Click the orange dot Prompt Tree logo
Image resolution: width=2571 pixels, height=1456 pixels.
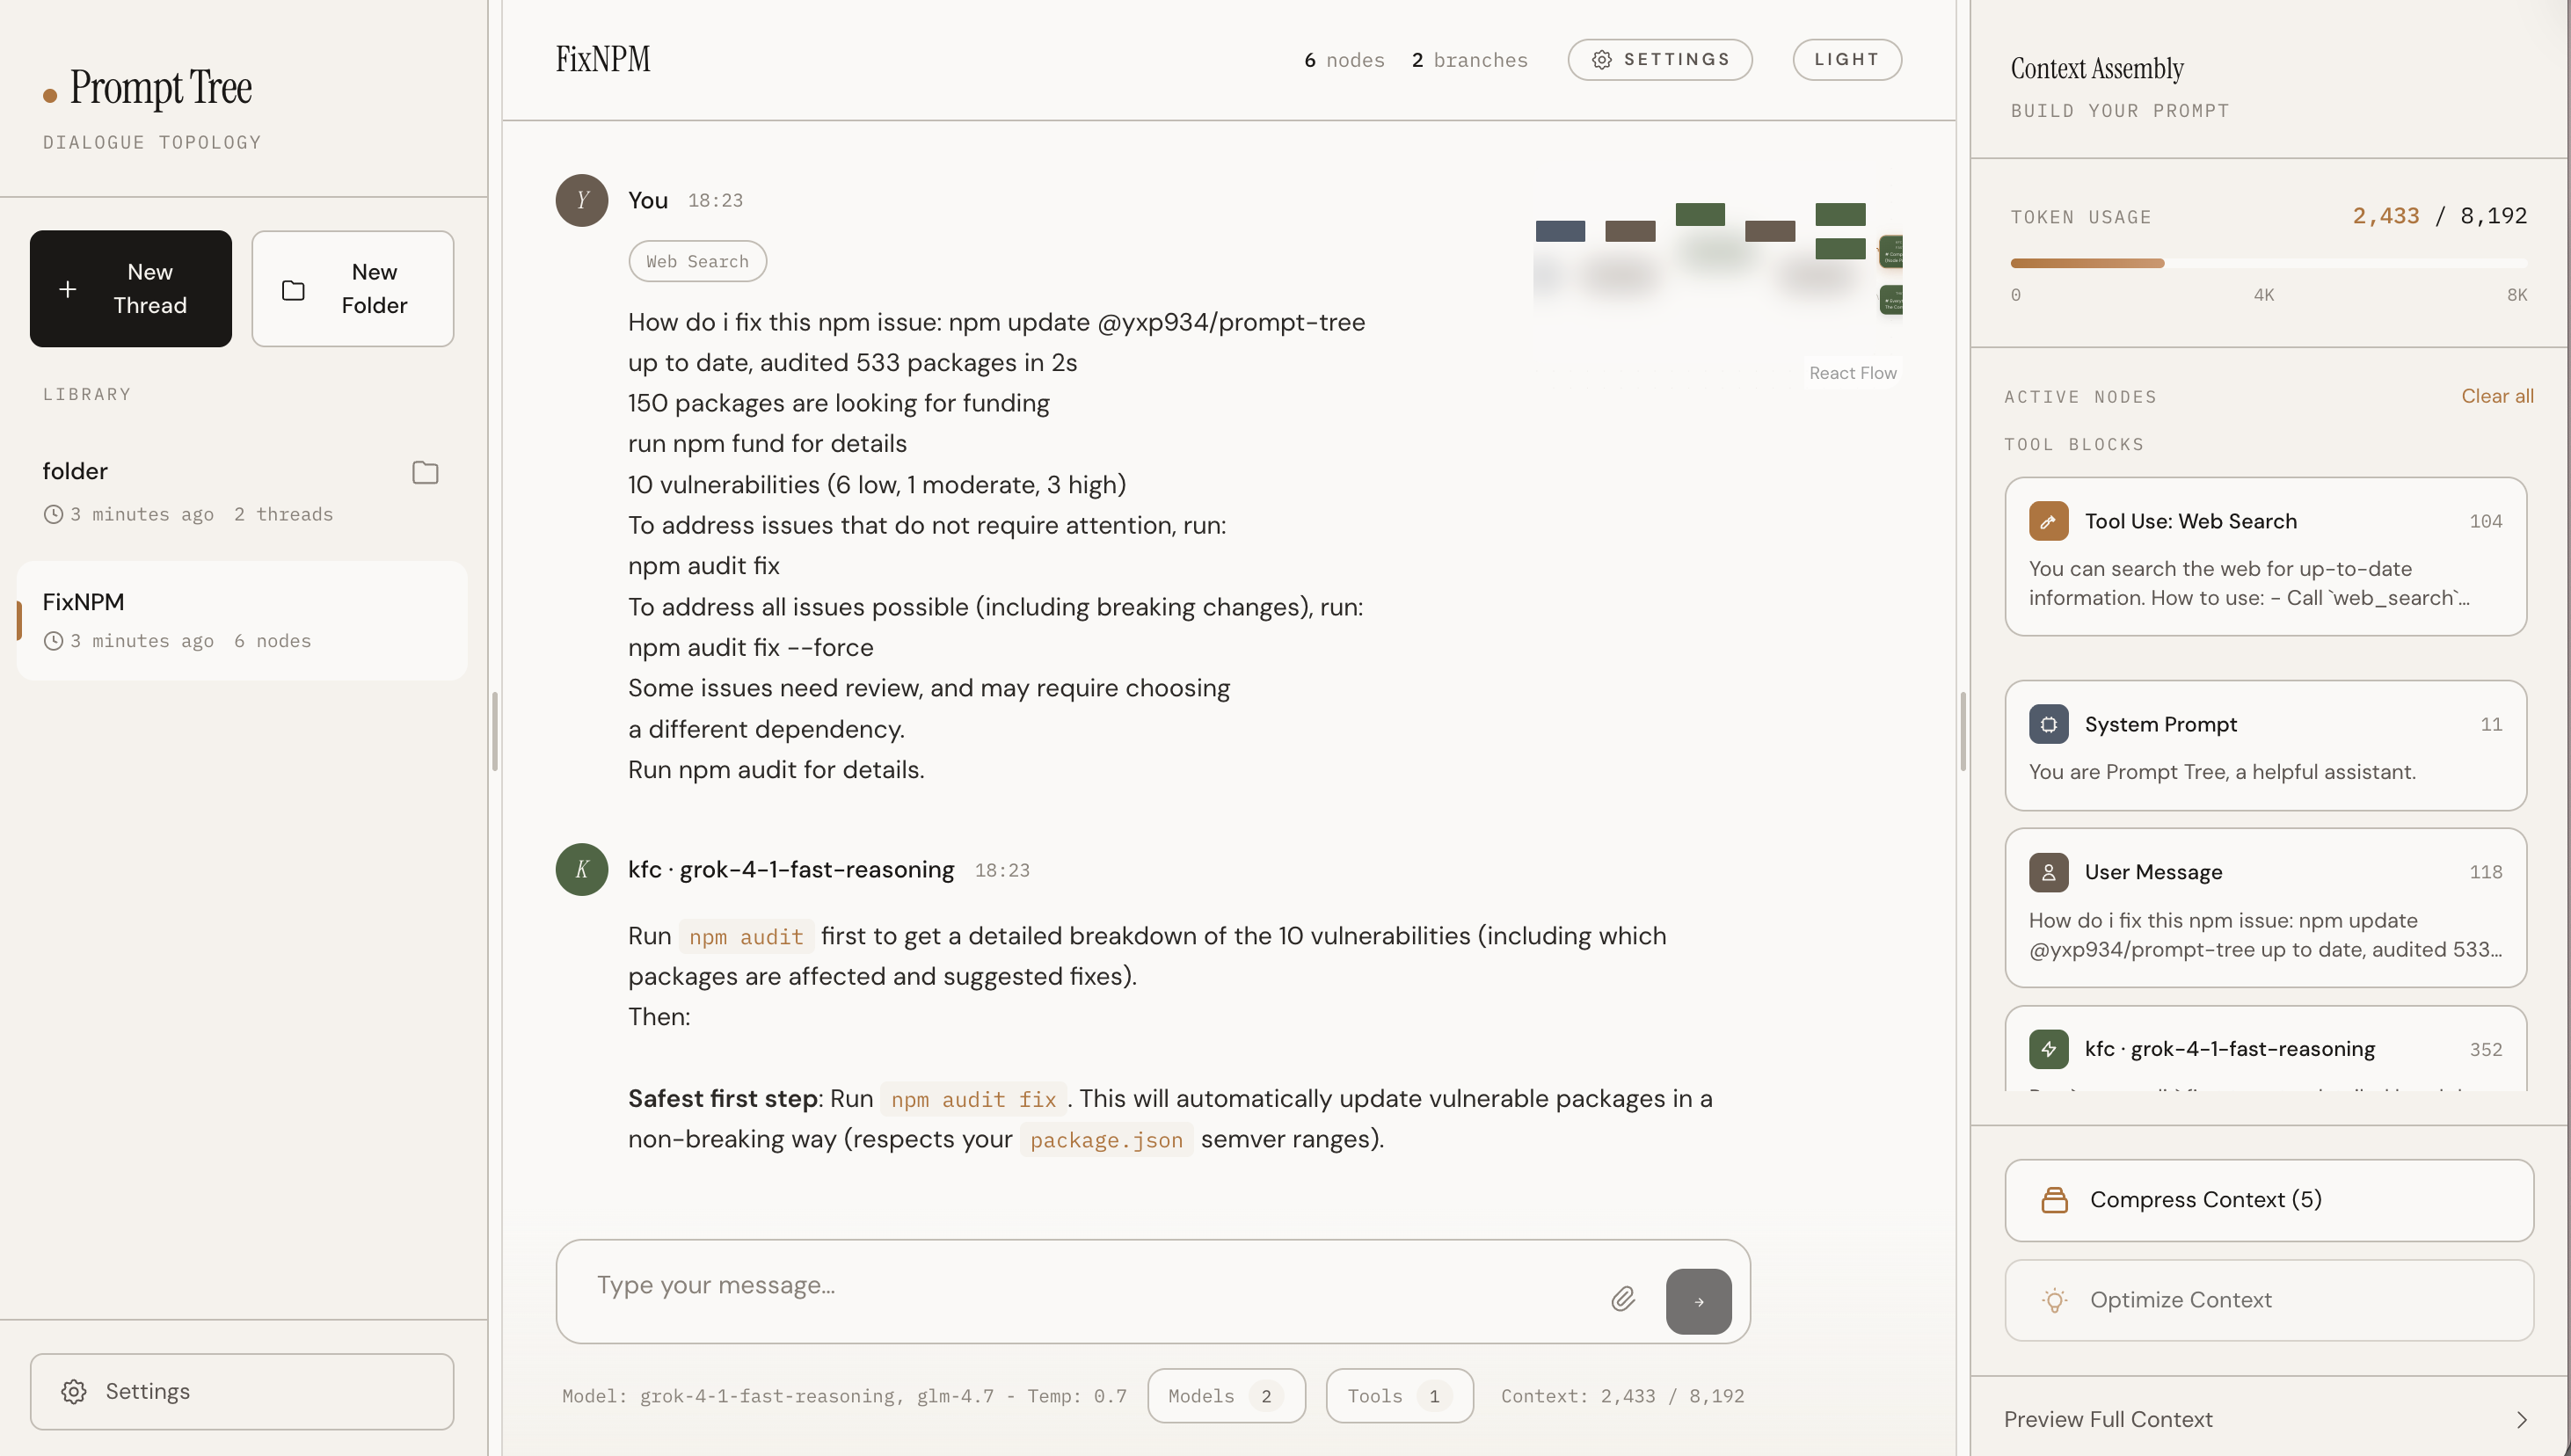point(50,96)
